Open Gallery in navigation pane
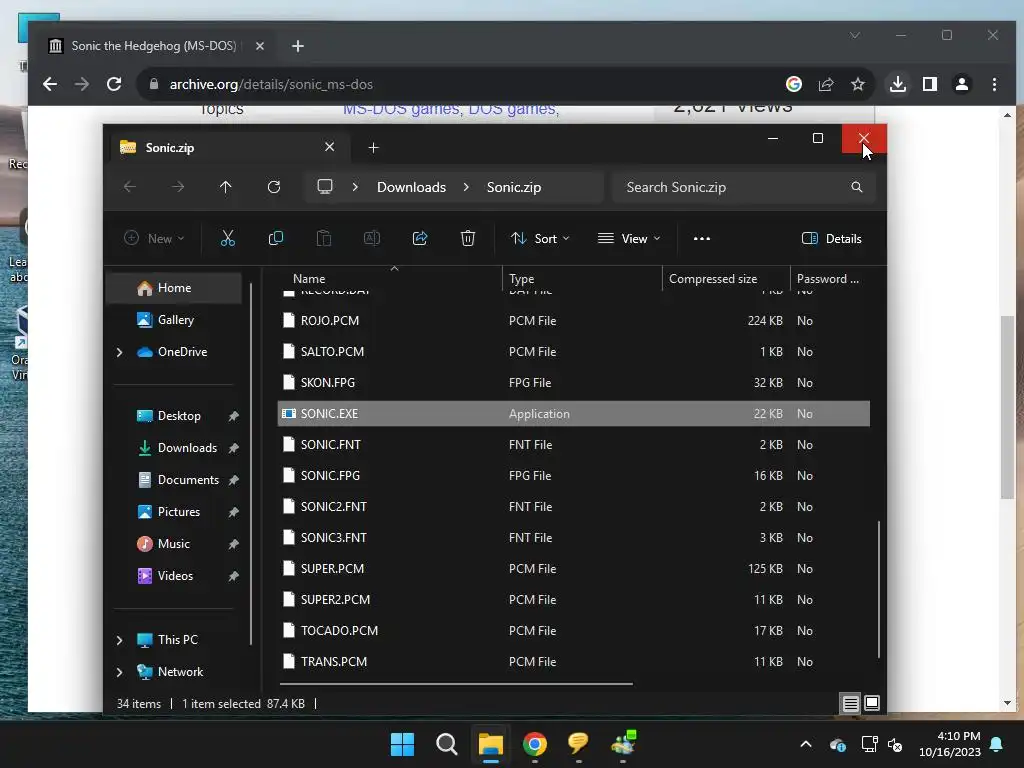This screenshot has width=1024, height=768. pyautogui.click(x=176, y=320)
